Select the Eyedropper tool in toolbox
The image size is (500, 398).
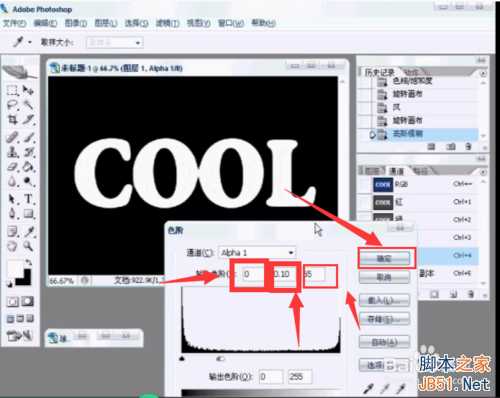tap(28, 231)
